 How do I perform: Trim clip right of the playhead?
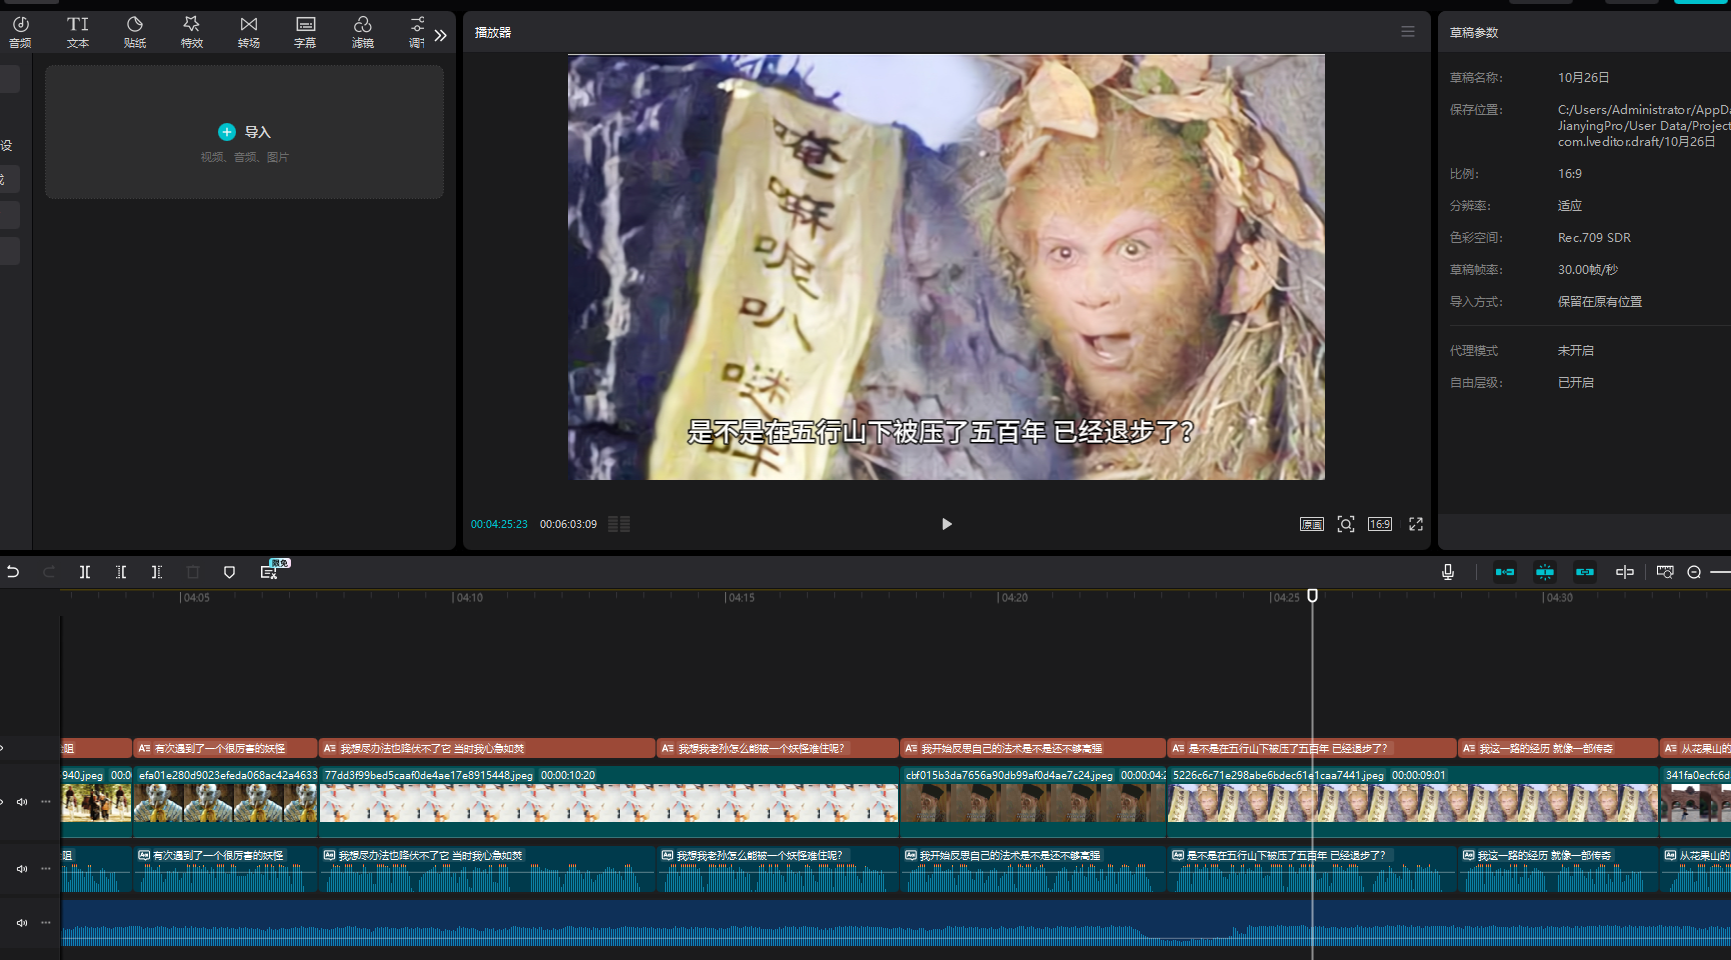pos(157,572)
